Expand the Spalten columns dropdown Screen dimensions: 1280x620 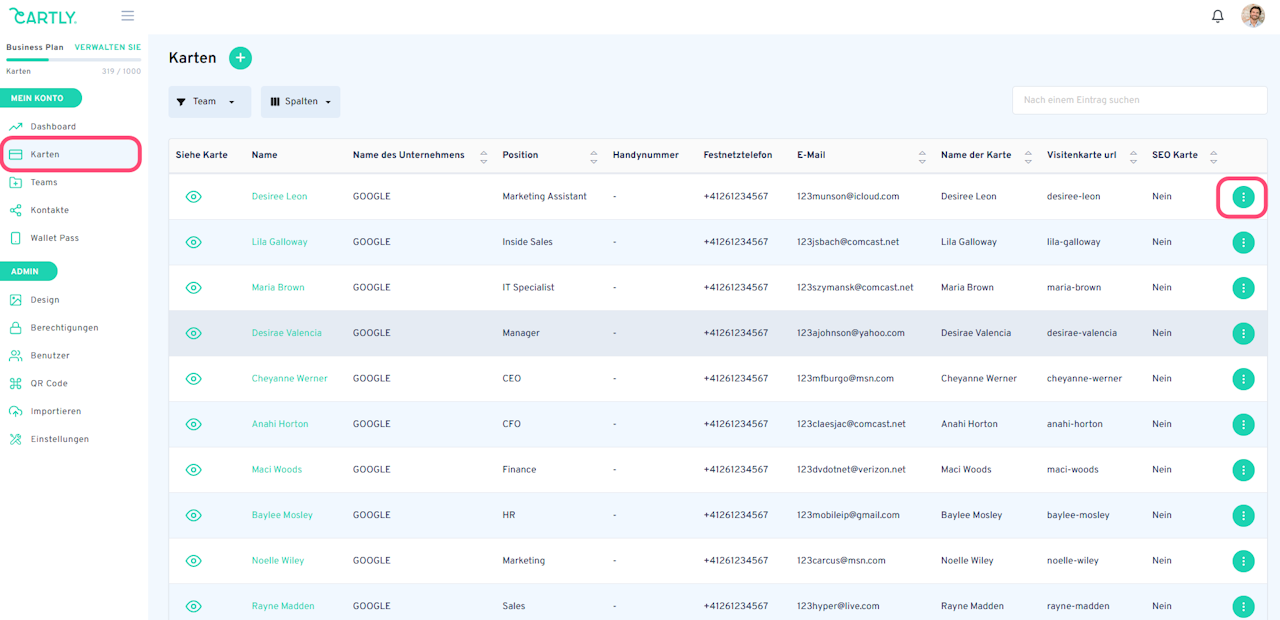[300, 102]
